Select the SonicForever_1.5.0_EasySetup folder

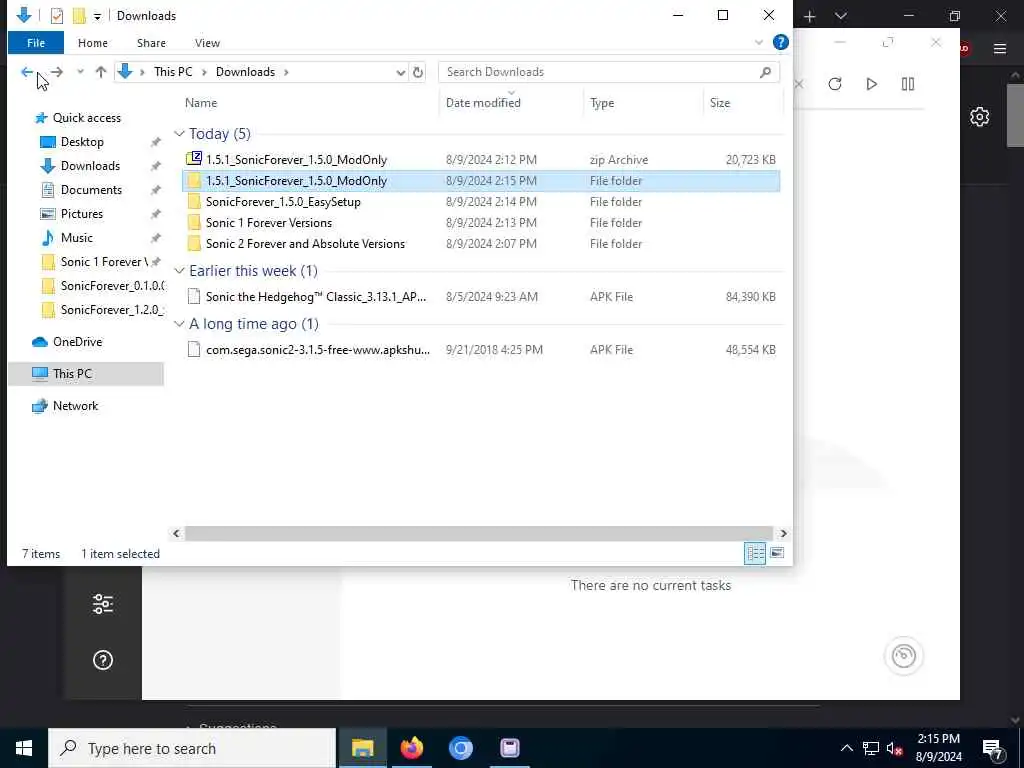[481, 202]
